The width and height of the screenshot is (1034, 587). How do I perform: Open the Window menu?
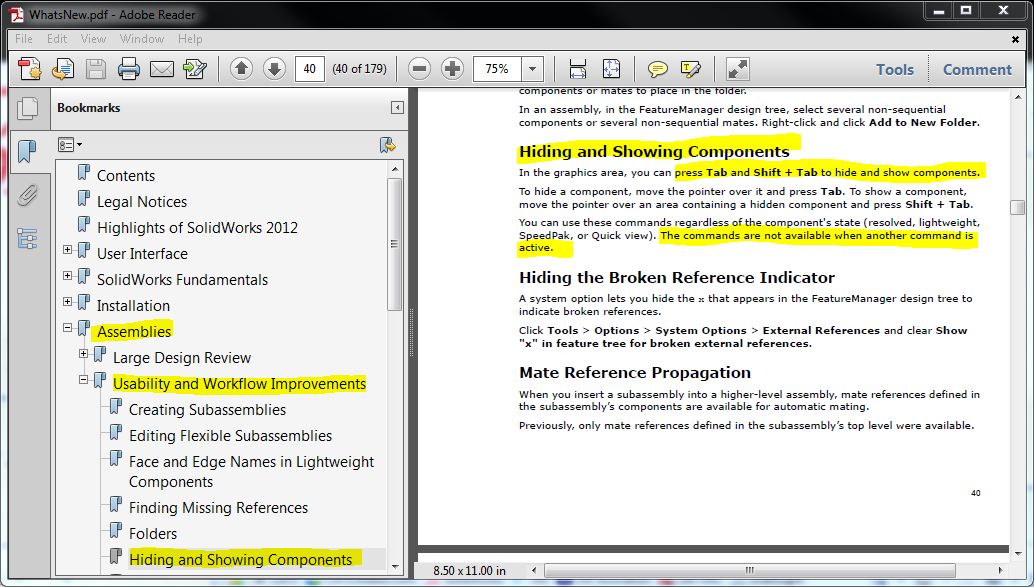pos(142,39)
